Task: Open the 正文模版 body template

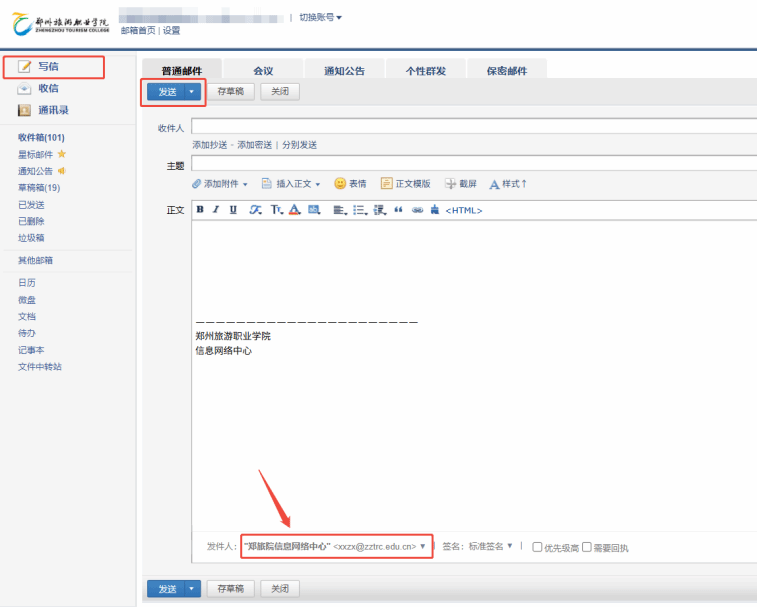Action: tap(406, 184)
